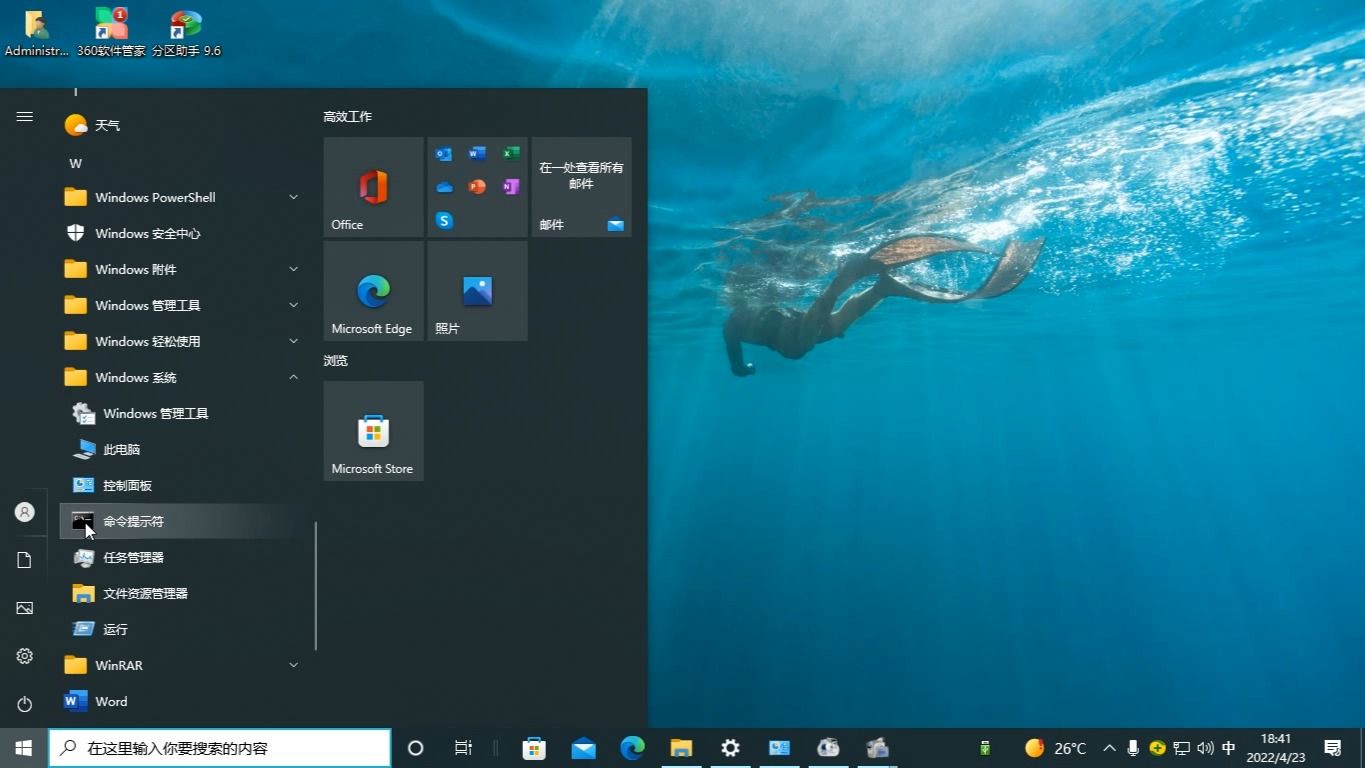Click the user account icon in Start sidebar

[x=25, y=512]
